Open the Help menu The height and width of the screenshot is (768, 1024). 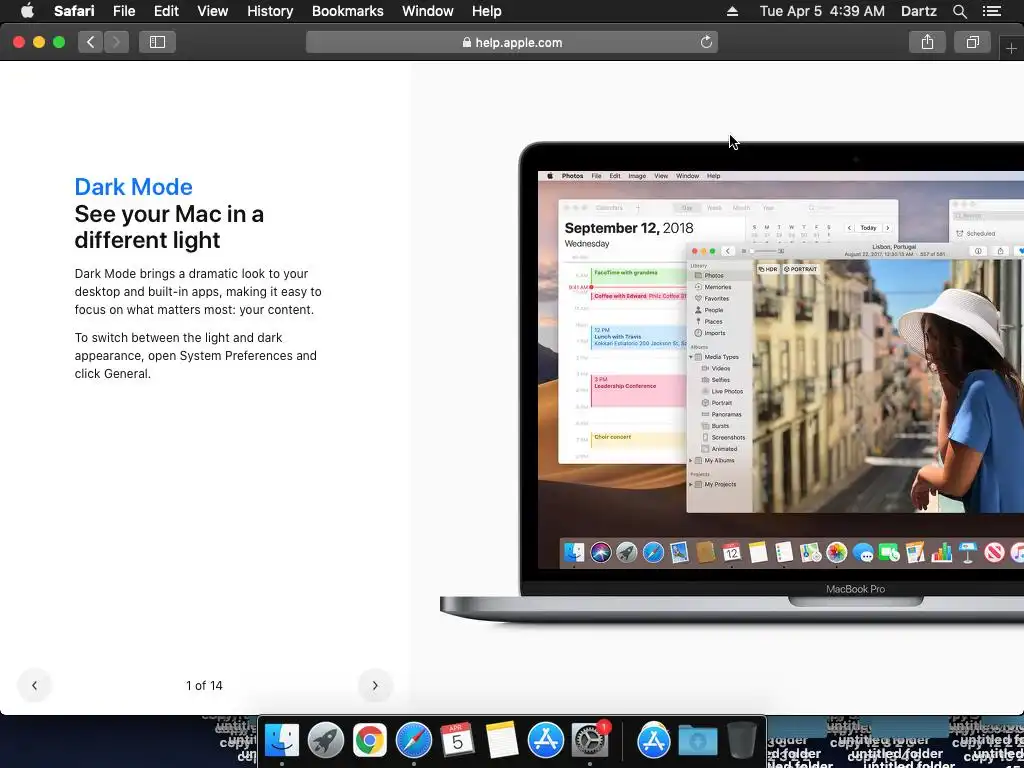click(x=487, y=11)
